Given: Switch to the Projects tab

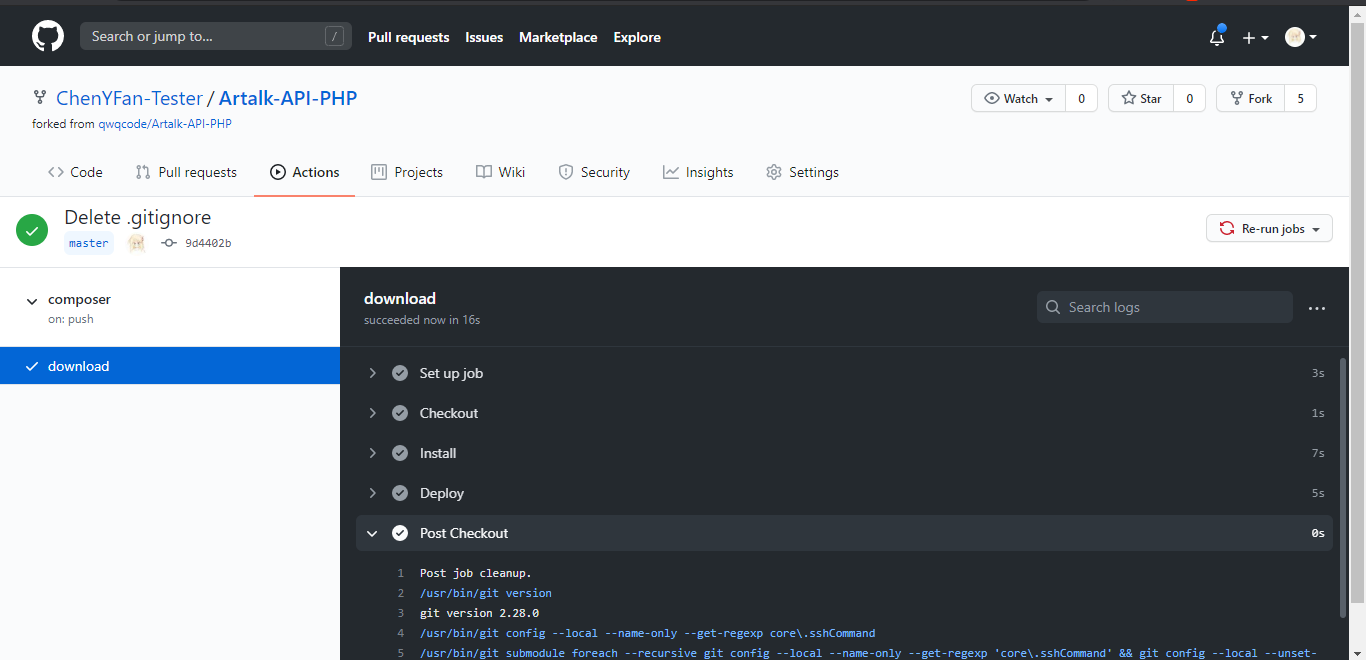Looking at the screenshot, I should (407, 172).
